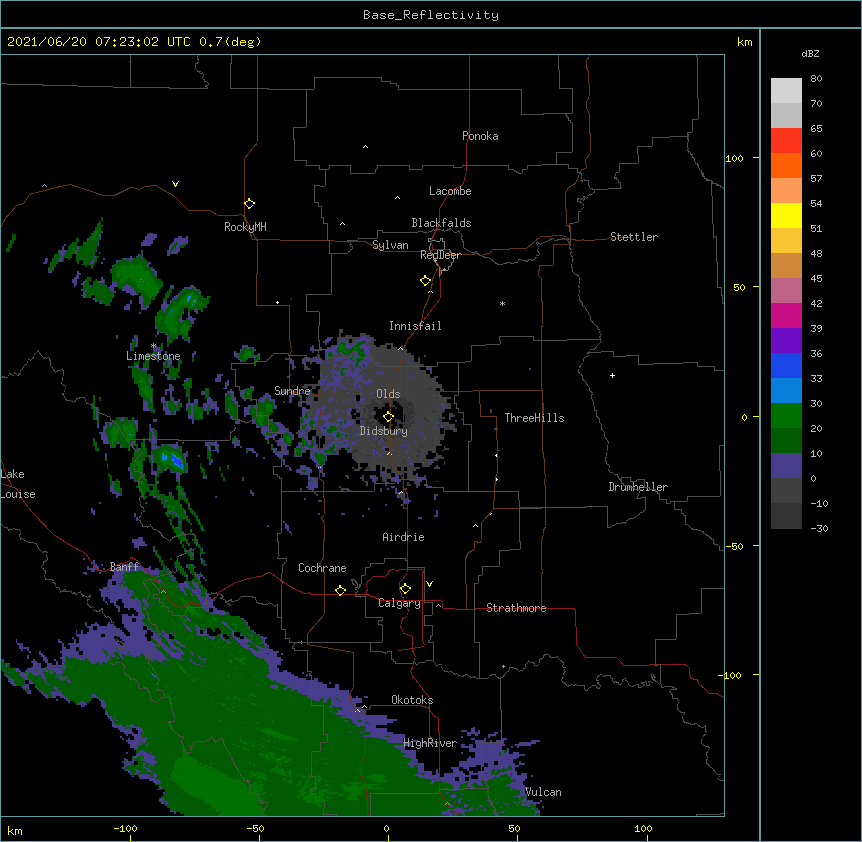This screenshot has height=842, width=862.
Task: Click the Drumheller label
Action: 638,487
